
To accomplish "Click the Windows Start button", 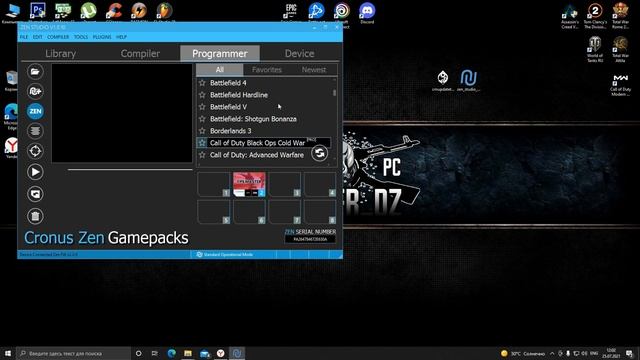I will click(x=8, y=353).
